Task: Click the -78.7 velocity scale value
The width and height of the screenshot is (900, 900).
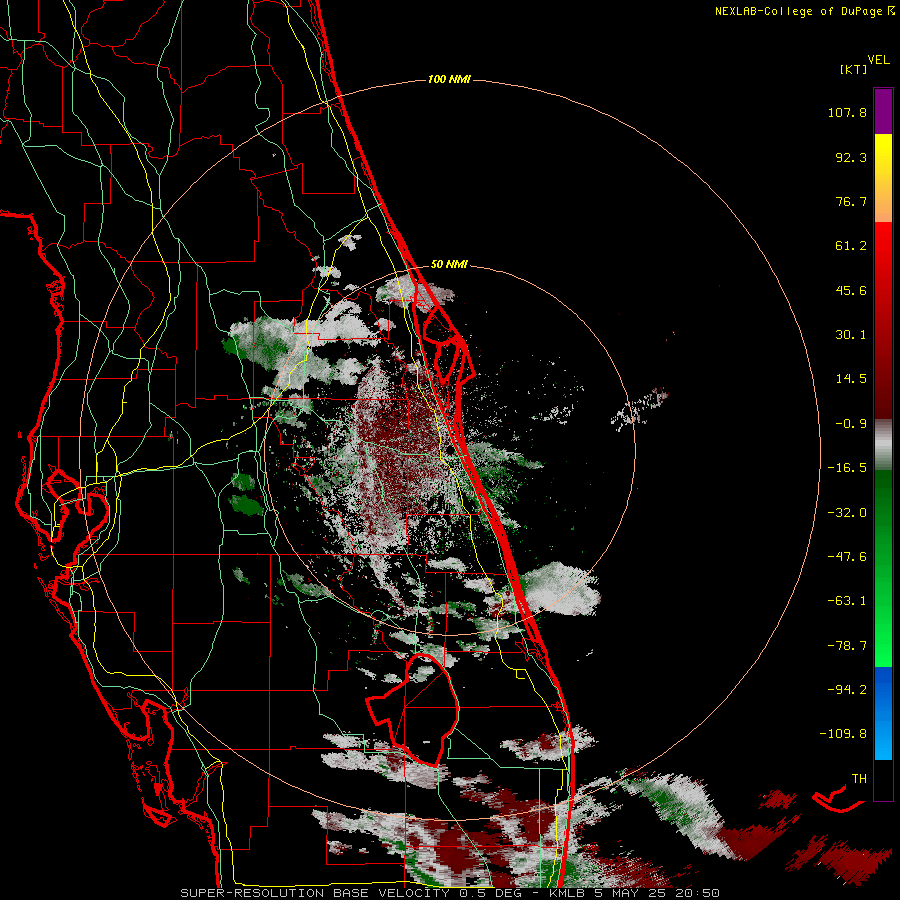Action: [847, 646]
